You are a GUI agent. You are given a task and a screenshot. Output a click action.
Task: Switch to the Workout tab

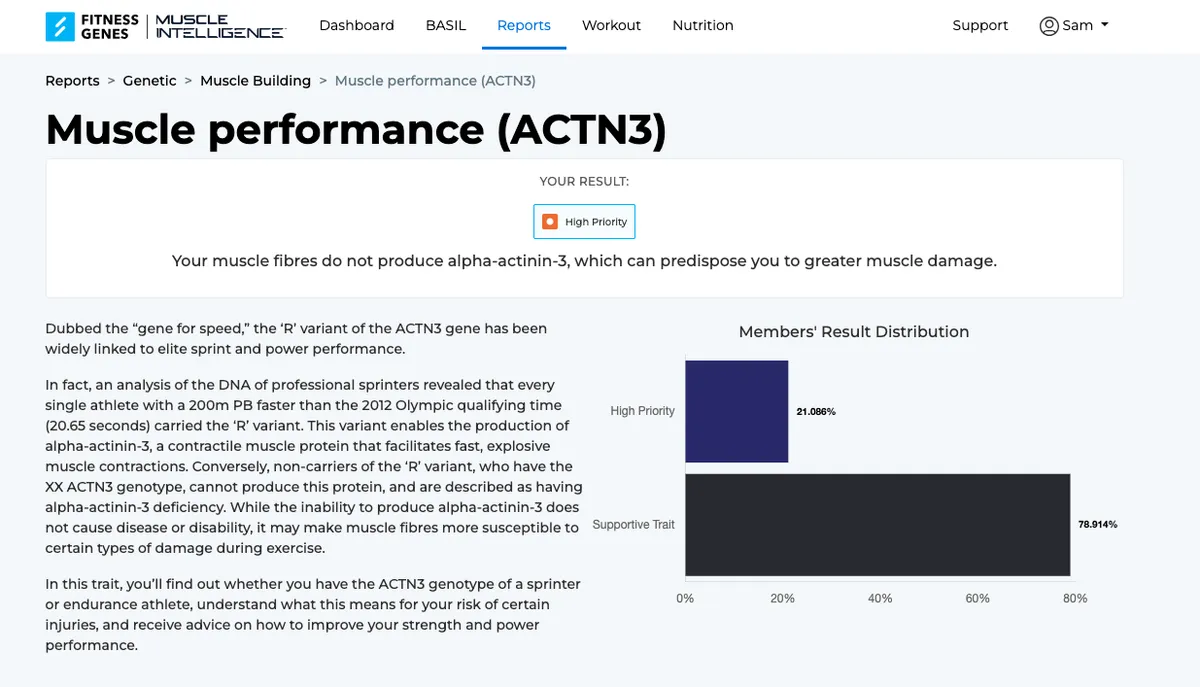pyautogui.click(x=612, y=25)
